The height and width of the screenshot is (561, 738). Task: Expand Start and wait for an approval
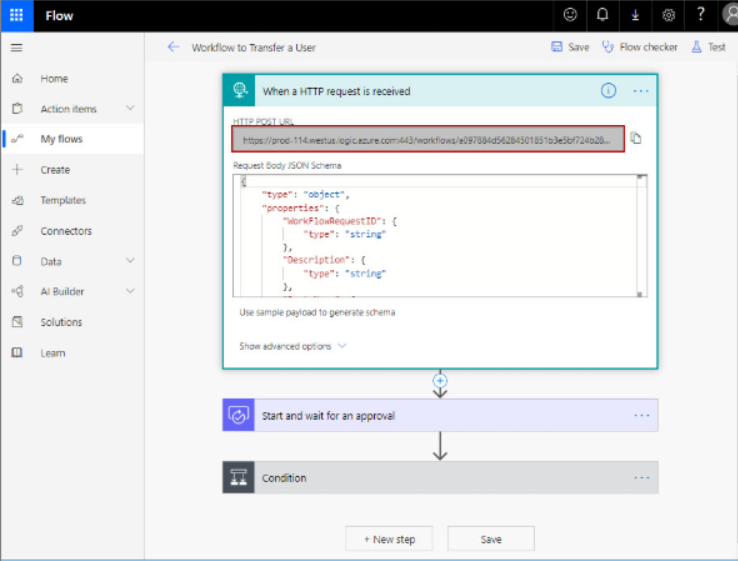click(x=441, y=415)
